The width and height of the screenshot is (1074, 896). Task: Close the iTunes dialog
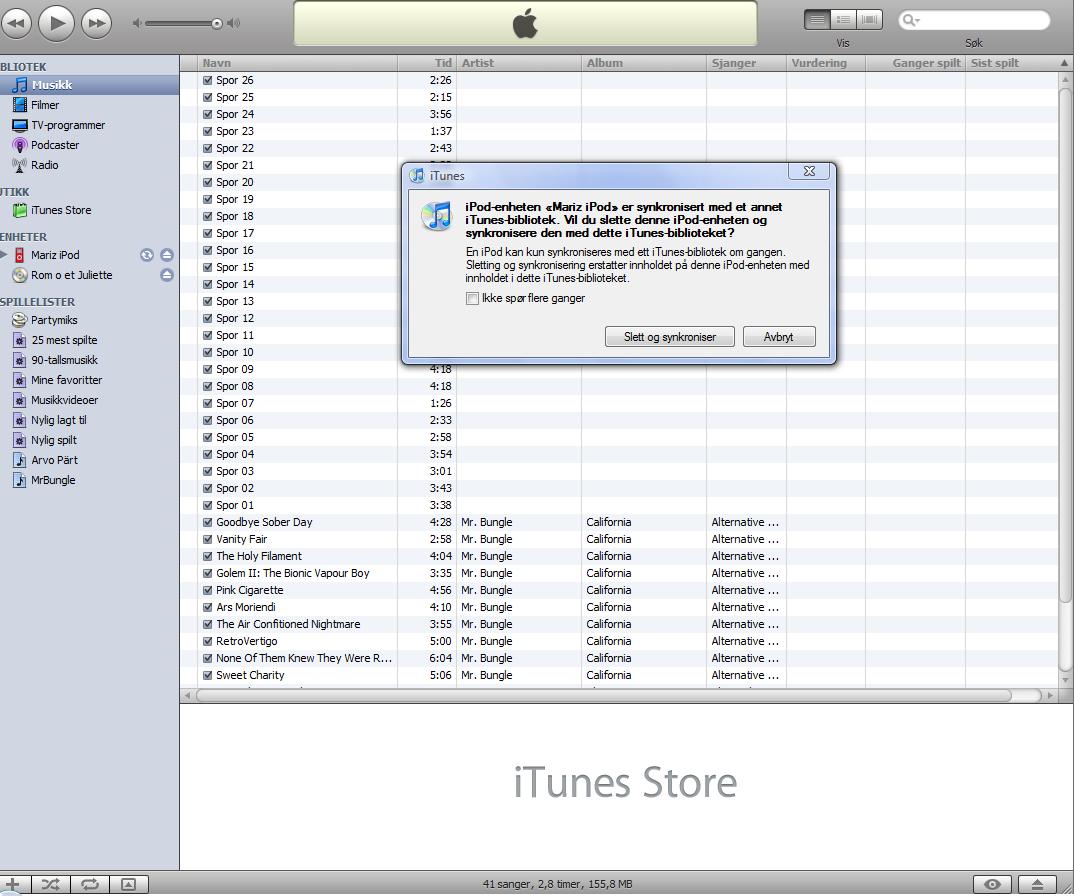pyautogui.click(x=809, y=171)
